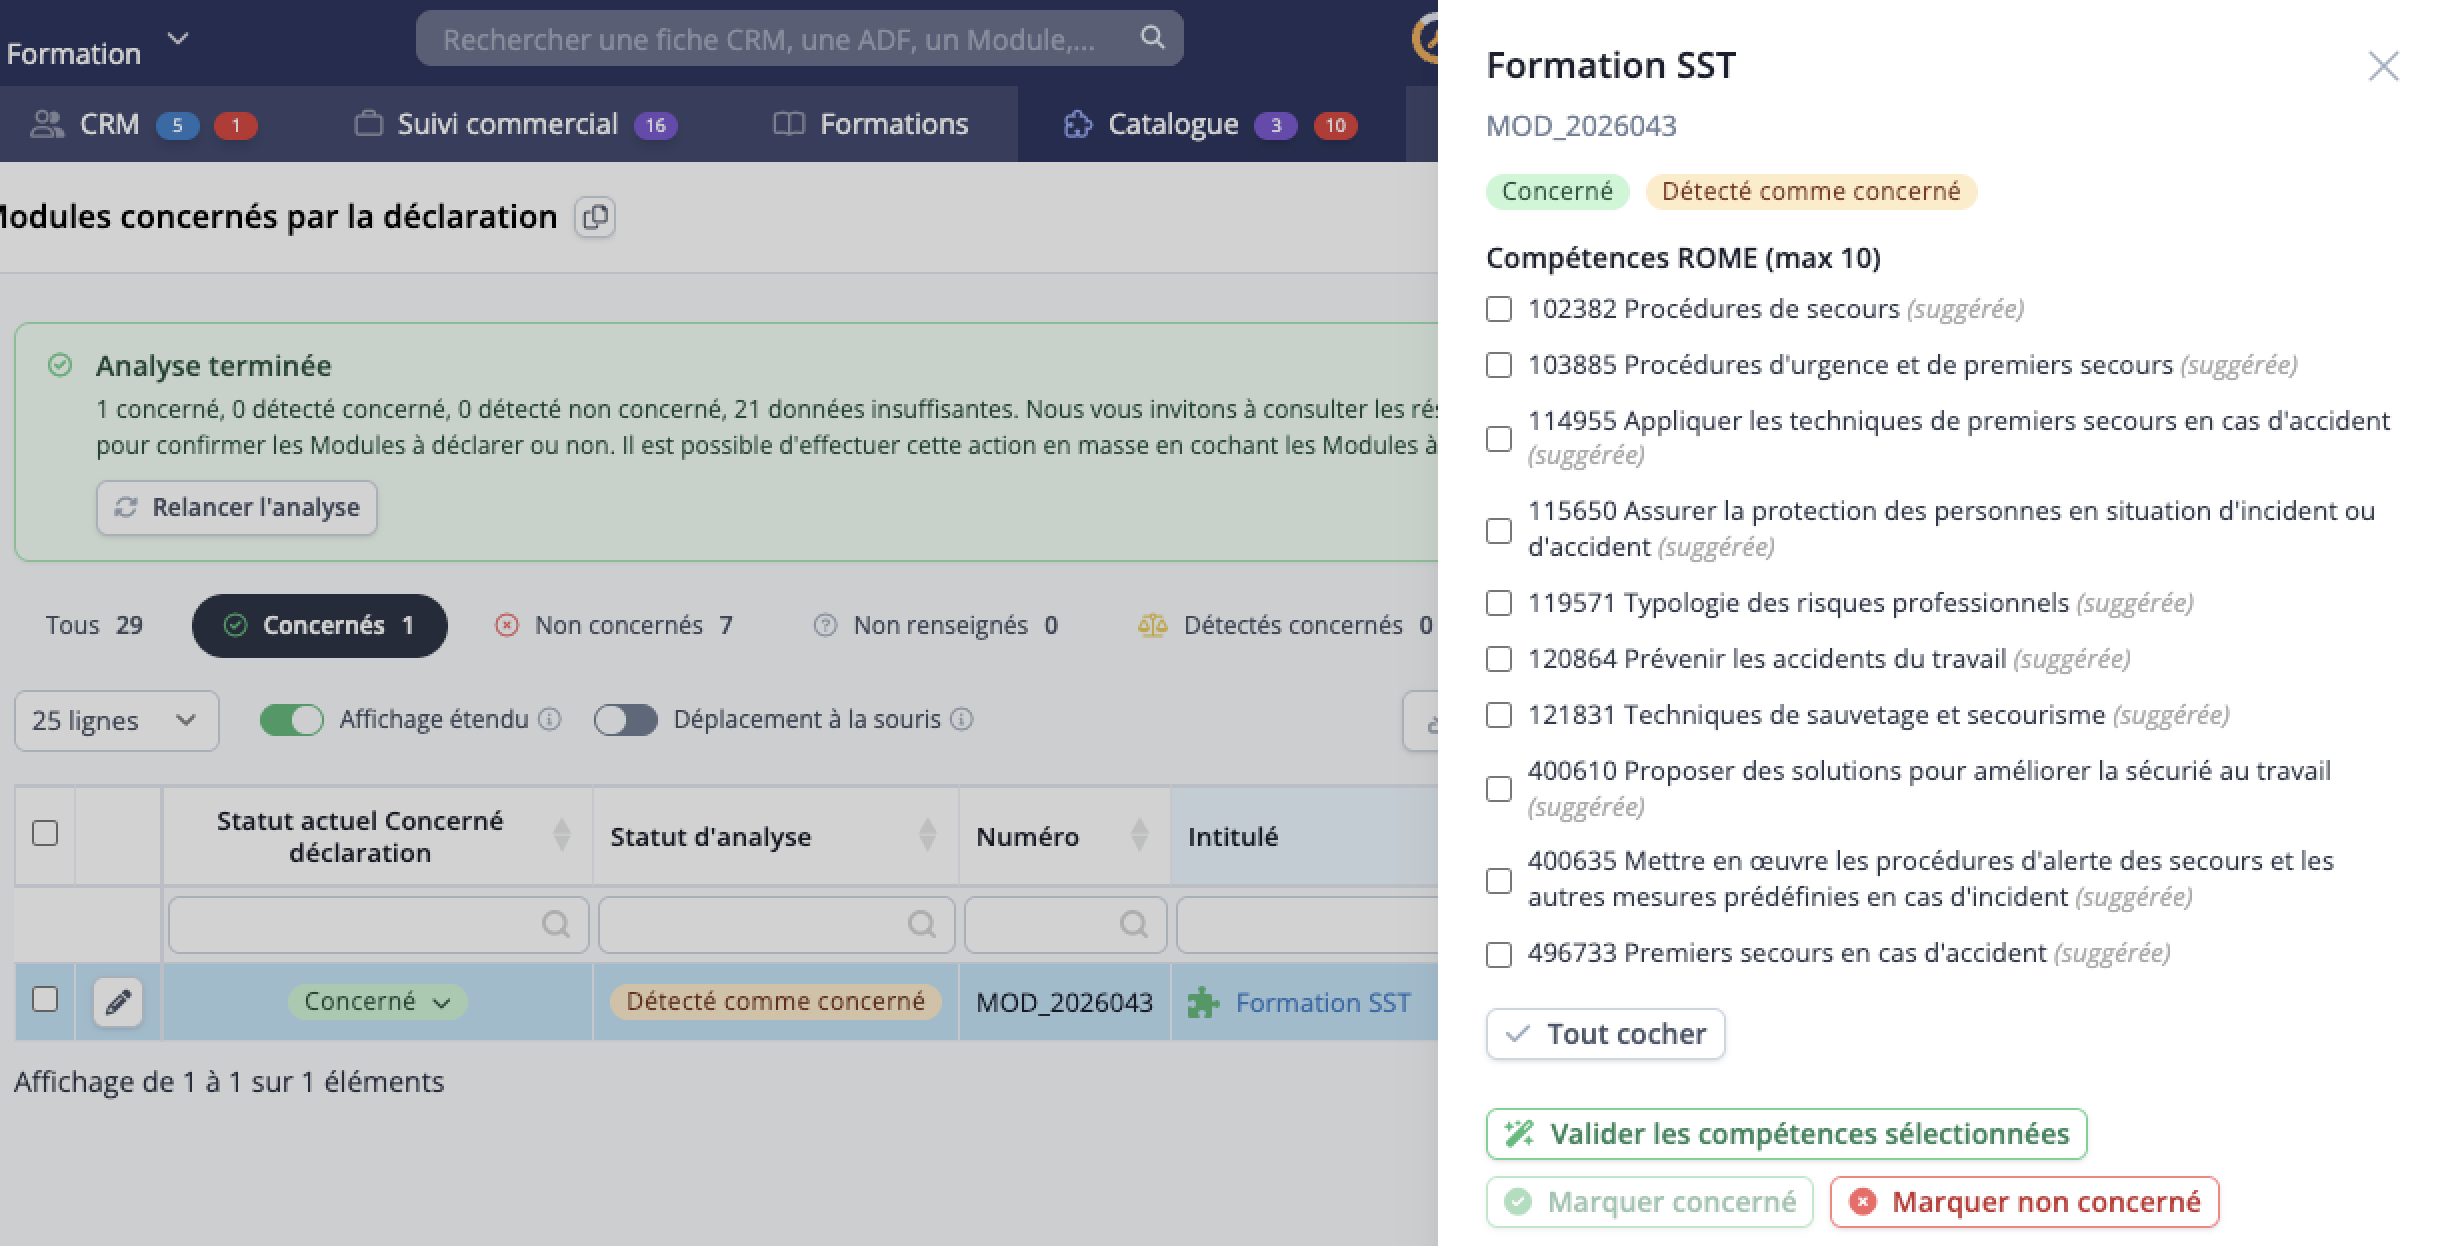Check 119571 Typologie des risques professionnels
The image size is (2446, 1246).
click(1499, 603)
